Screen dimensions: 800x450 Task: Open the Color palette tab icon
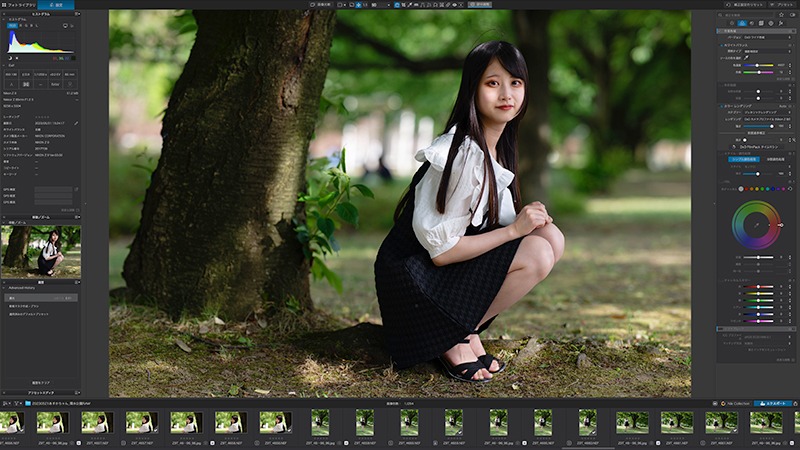[742, 23]
